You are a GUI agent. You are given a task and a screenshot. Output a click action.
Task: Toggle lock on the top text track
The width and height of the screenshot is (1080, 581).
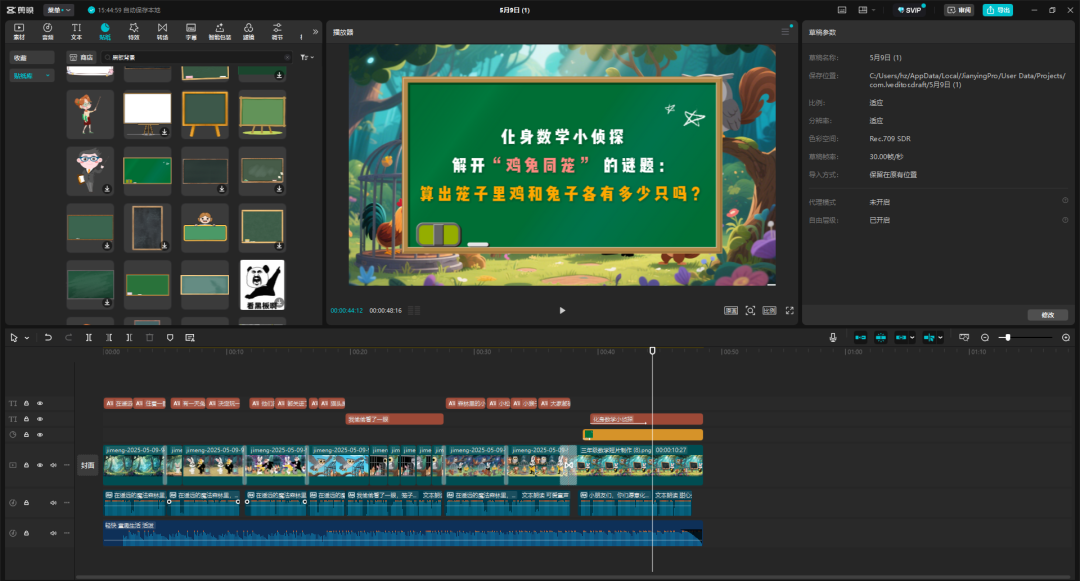27,403
